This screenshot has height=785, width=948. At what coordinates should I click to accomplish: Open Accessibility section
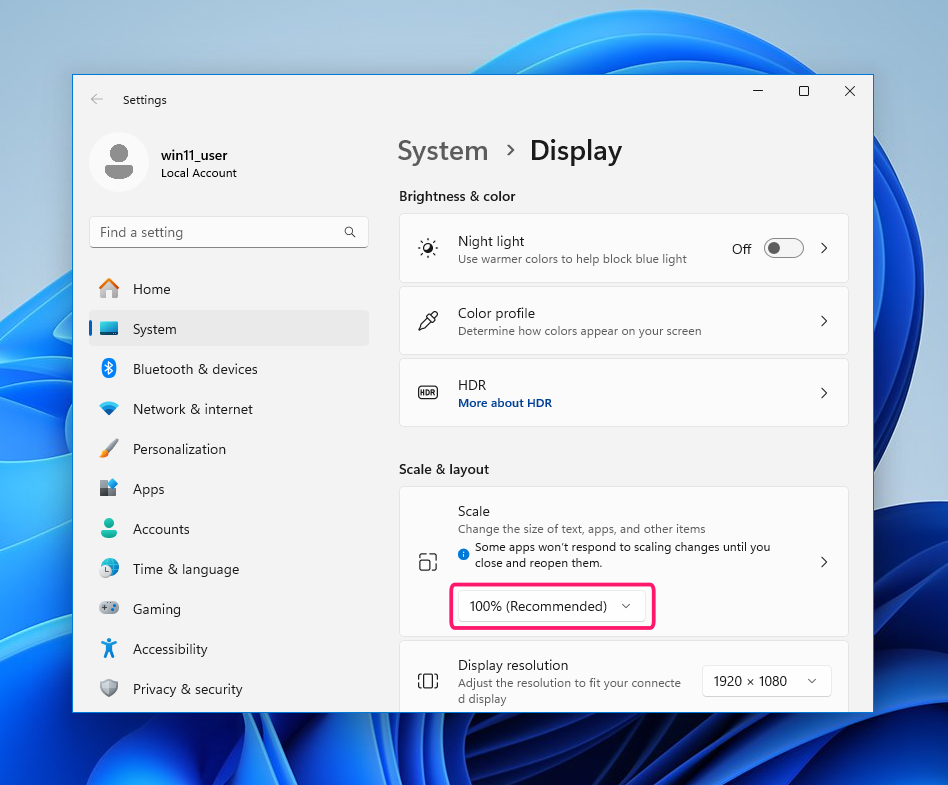tap(229, 648)
